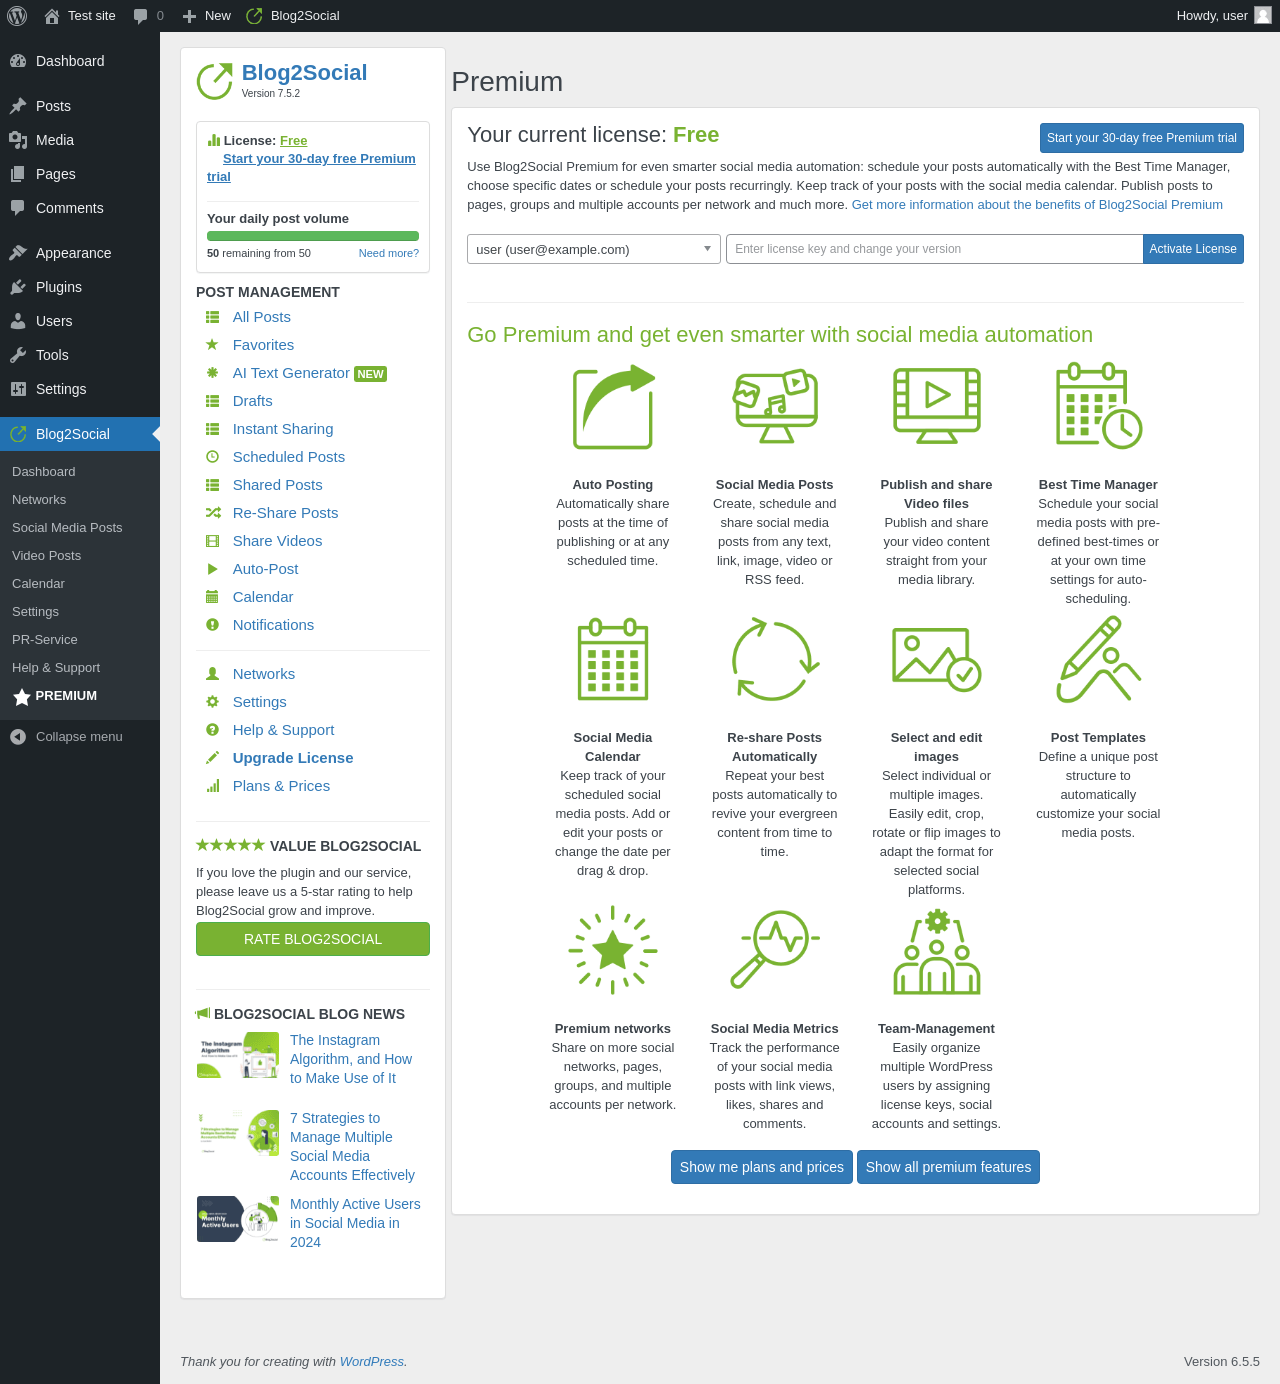Collapse the WordPress admin menu
This screenshot has height=1384, width=1280.
[80, 737]
